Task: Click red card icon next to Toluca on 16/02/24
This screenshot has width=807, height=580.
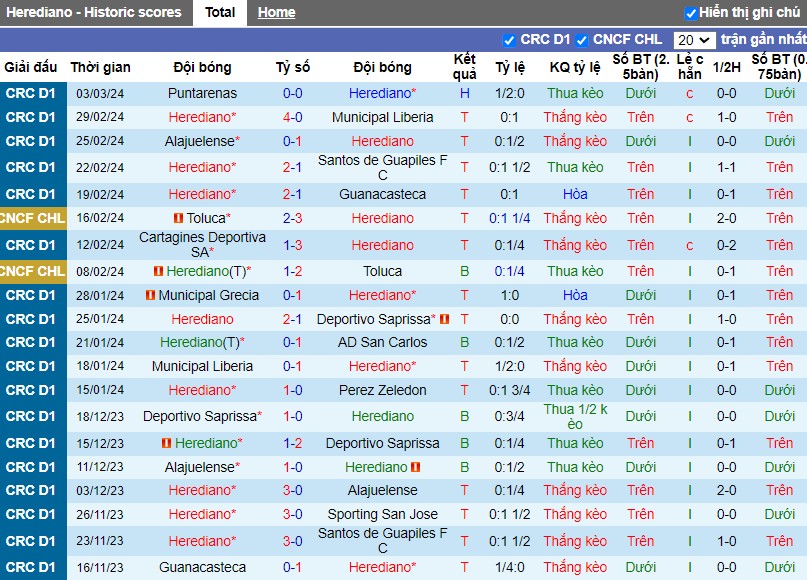Action: (178, 218)
